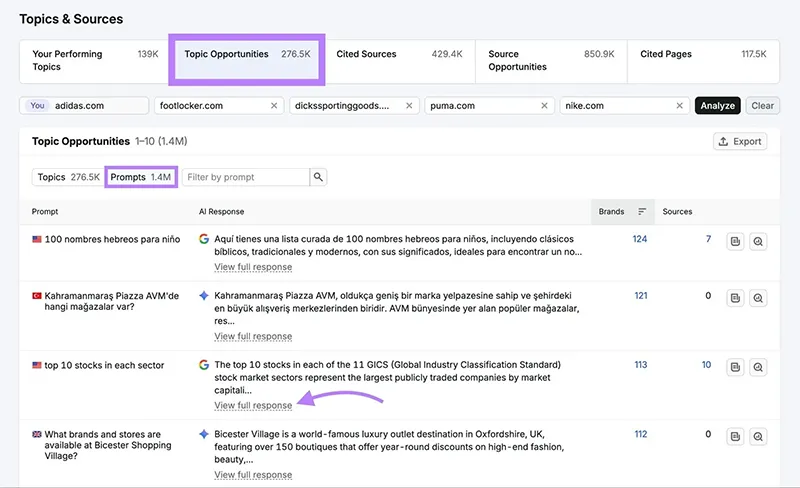800x488 pixels.
Task: Click Google icon in nombres hebreos response
Action: pos(204,239)
